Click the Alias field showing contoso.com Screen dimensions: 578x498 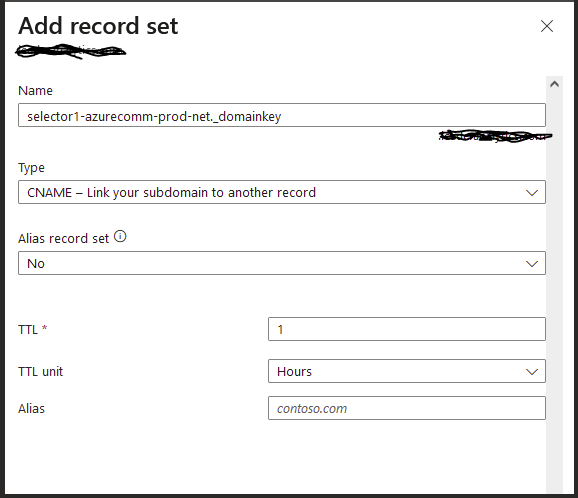coord(407,408)
